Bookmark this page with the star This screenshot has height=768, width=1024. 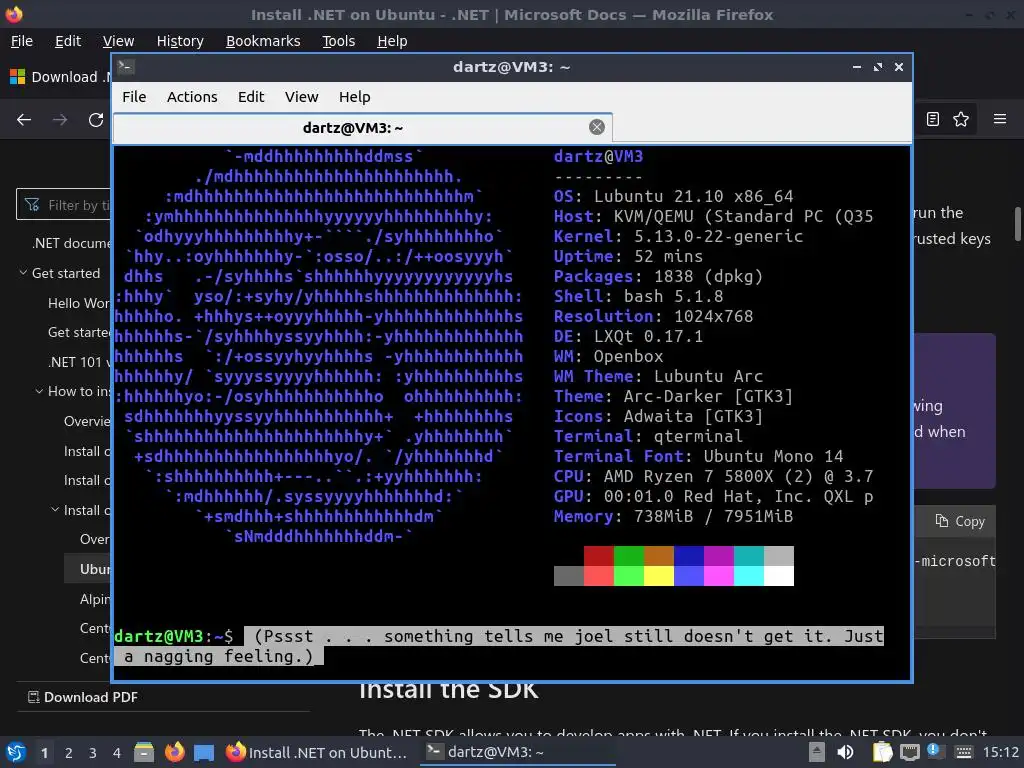[961, 119]
